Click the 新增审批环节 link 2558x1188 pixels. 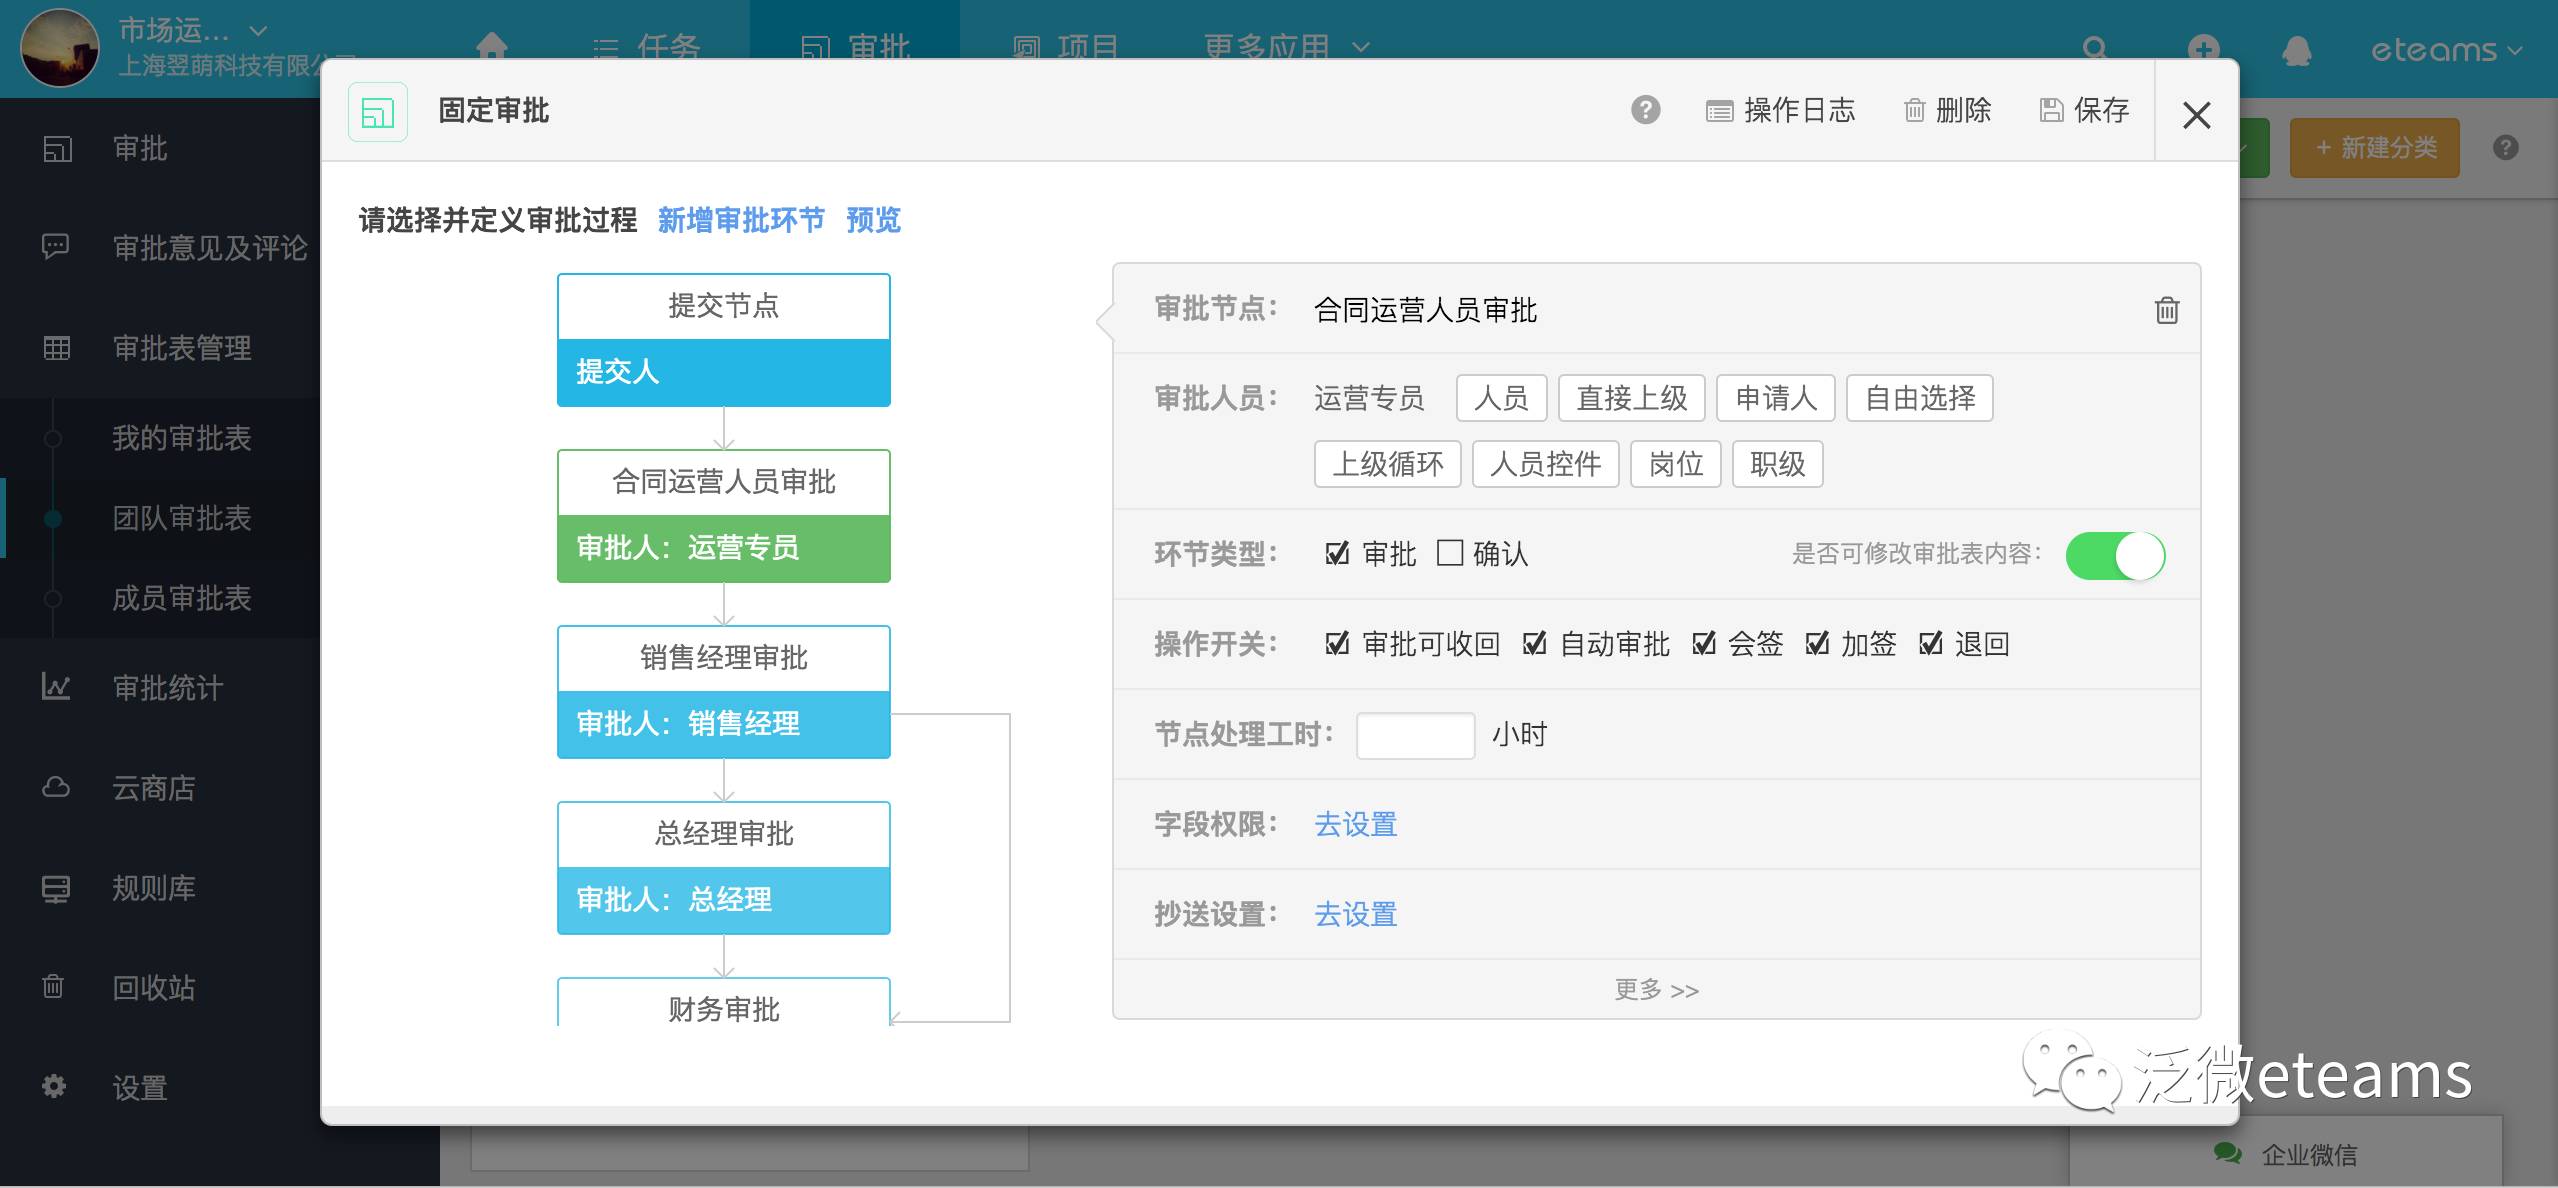click(x=741, y=220)
